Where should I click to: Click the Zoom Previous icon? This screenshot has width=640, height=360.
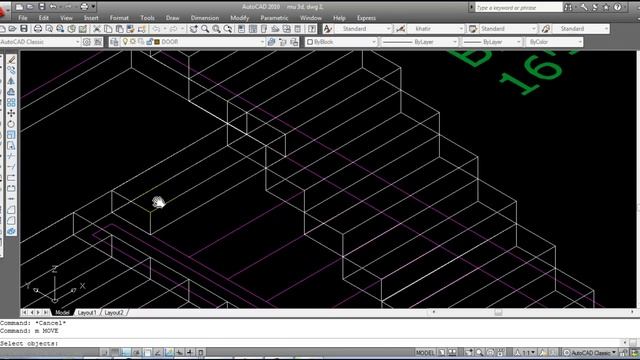click(x=228, y=29)
